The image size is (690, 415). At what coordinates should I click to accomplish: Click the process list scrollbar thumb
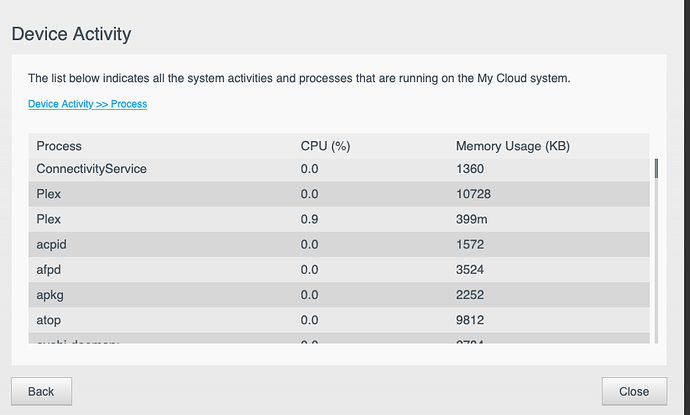656,167
